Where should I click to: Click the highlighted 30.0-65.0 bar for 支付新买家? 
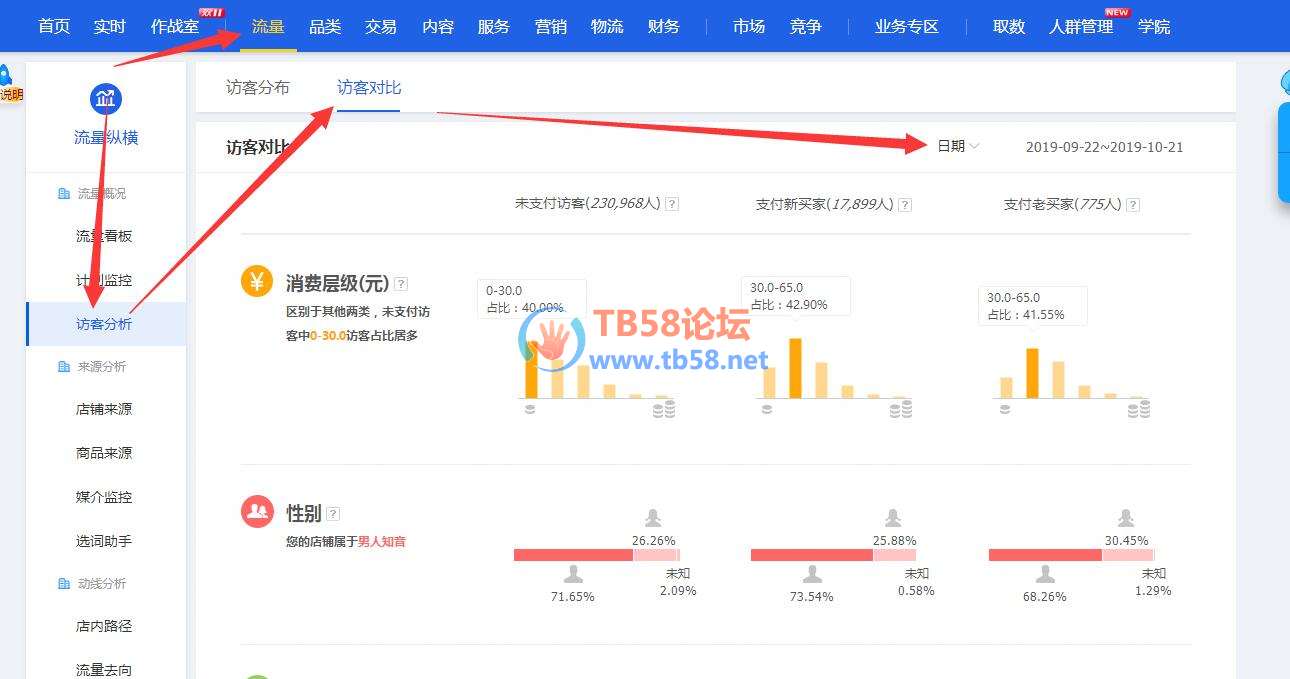point(796,368)
